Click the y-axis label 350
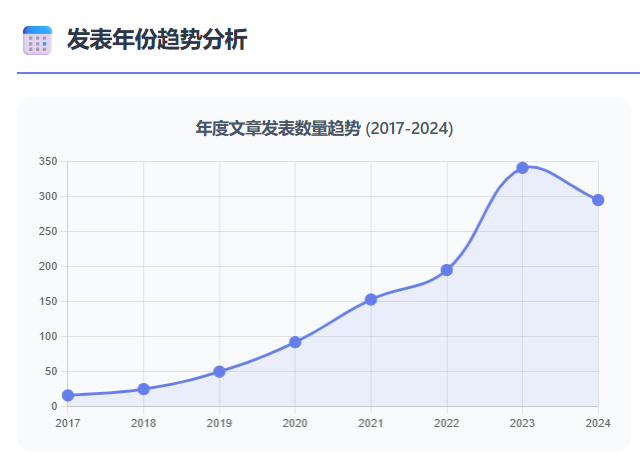The image size is (640, 460). coord(48,162)
